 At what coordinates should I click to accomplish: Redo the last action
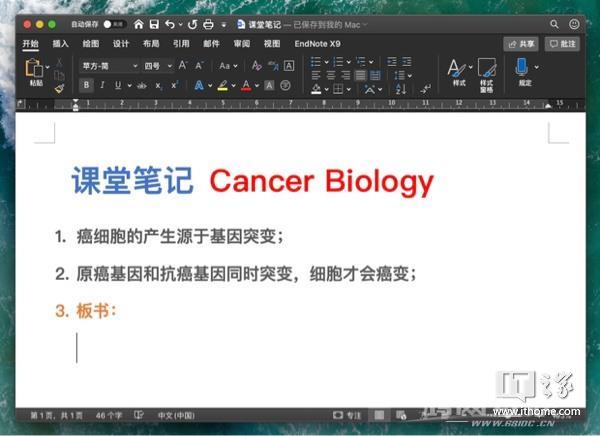click(x=192, y=24)
